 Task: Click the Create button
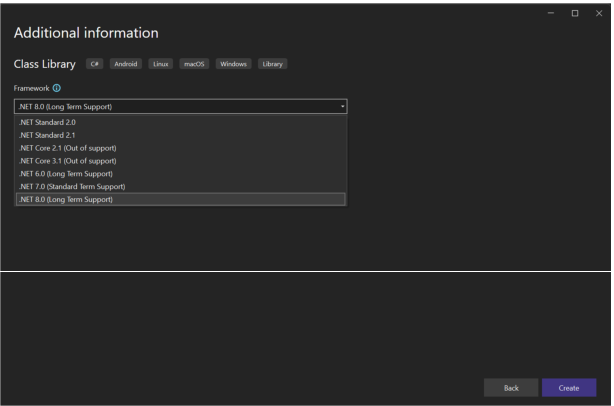(x=569, y=388)
